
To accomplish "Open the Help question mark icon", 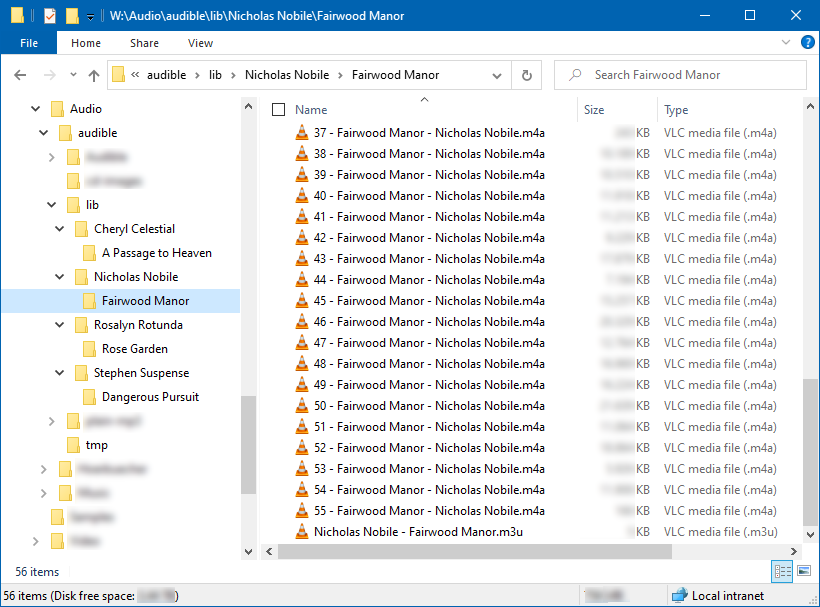I will pos(807,42).
